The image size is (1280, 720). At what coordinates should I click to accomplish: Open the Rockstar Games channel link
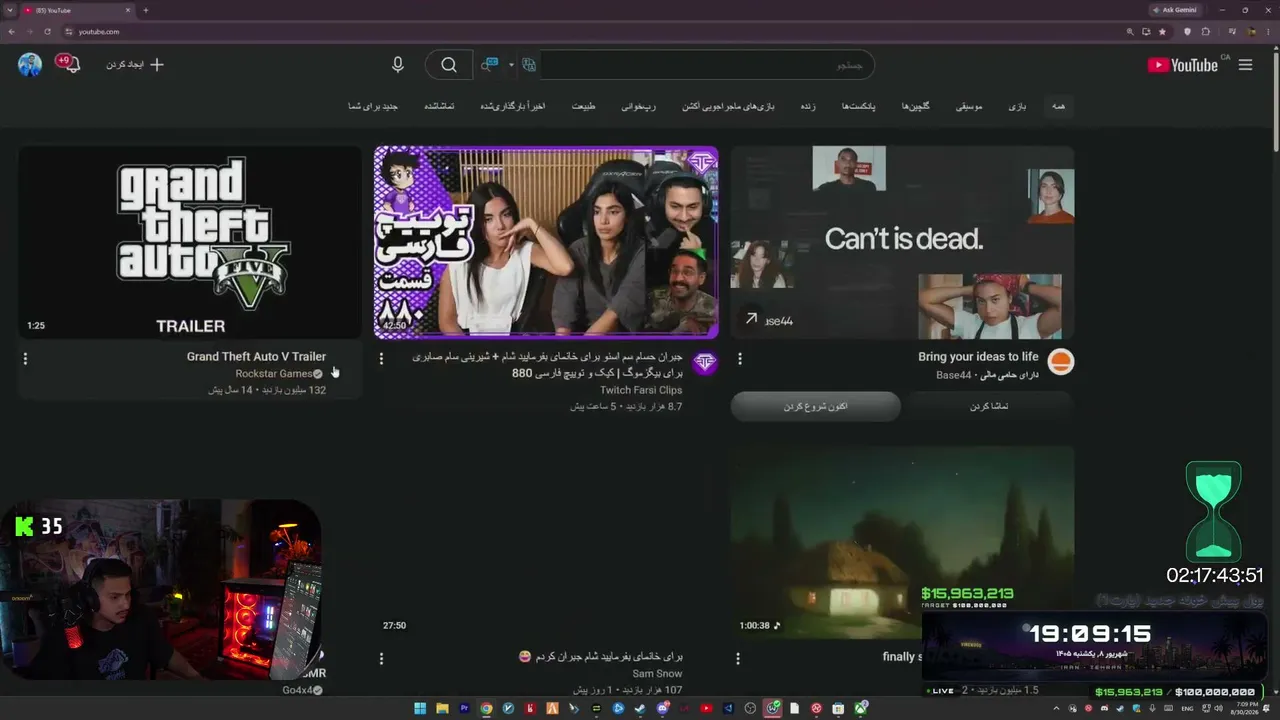274,374
